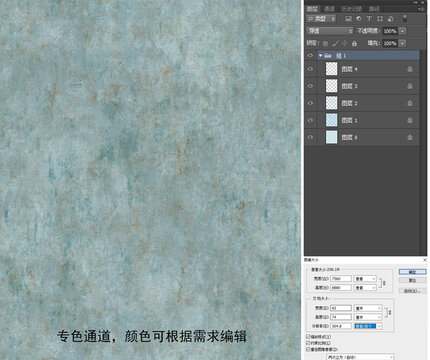
Task: Click the folder icon of group 组 1
Action: click(x=328, y=55)
